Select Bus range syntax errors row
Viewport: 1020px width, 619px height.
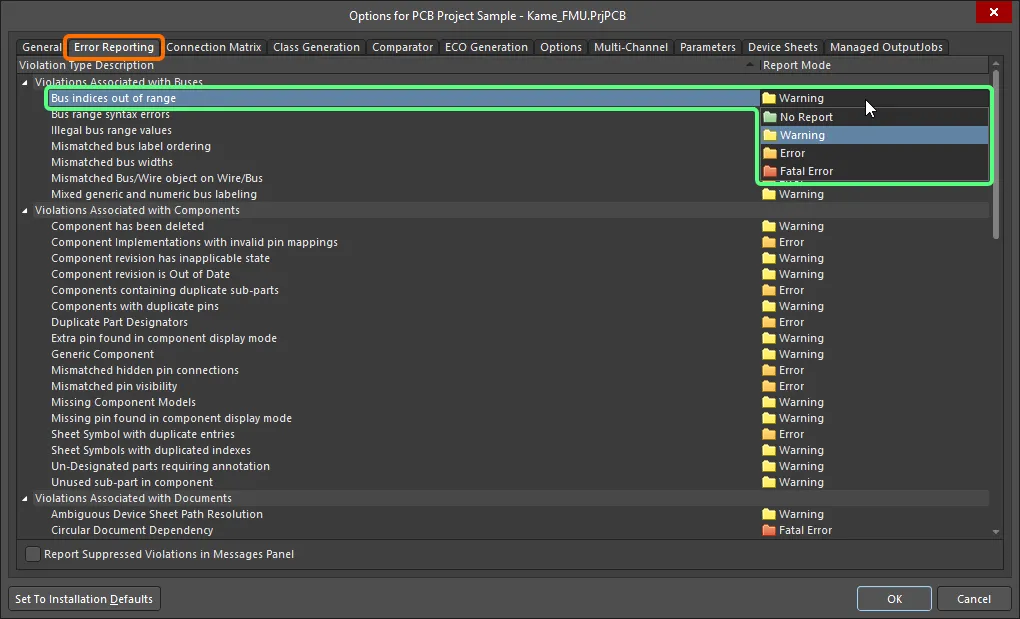(110, 114)
